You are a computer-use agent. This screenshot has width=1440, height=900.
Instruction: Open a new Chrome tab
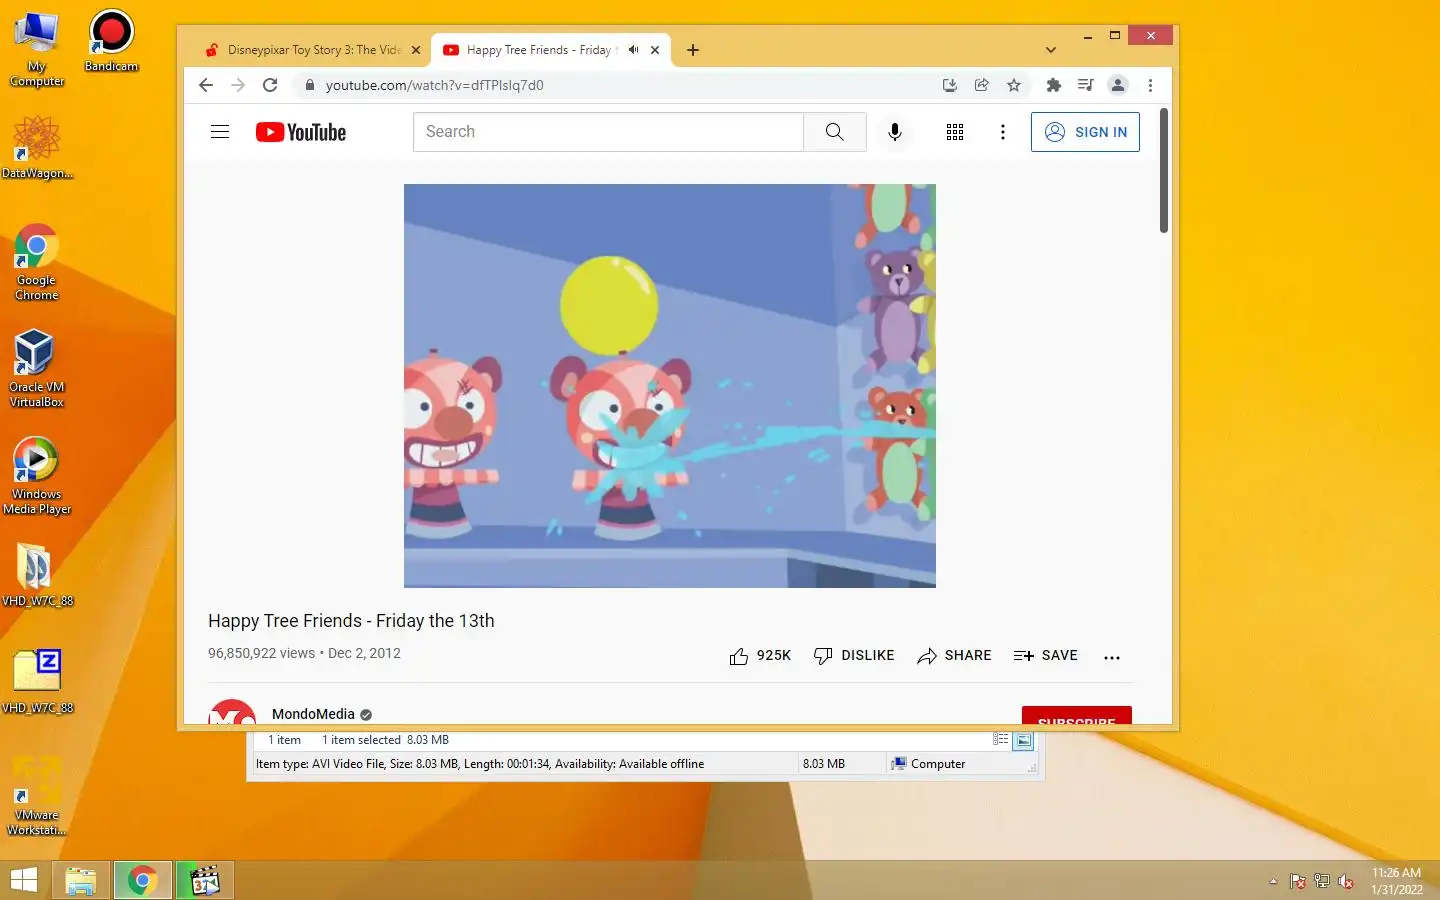pos(693,50)
